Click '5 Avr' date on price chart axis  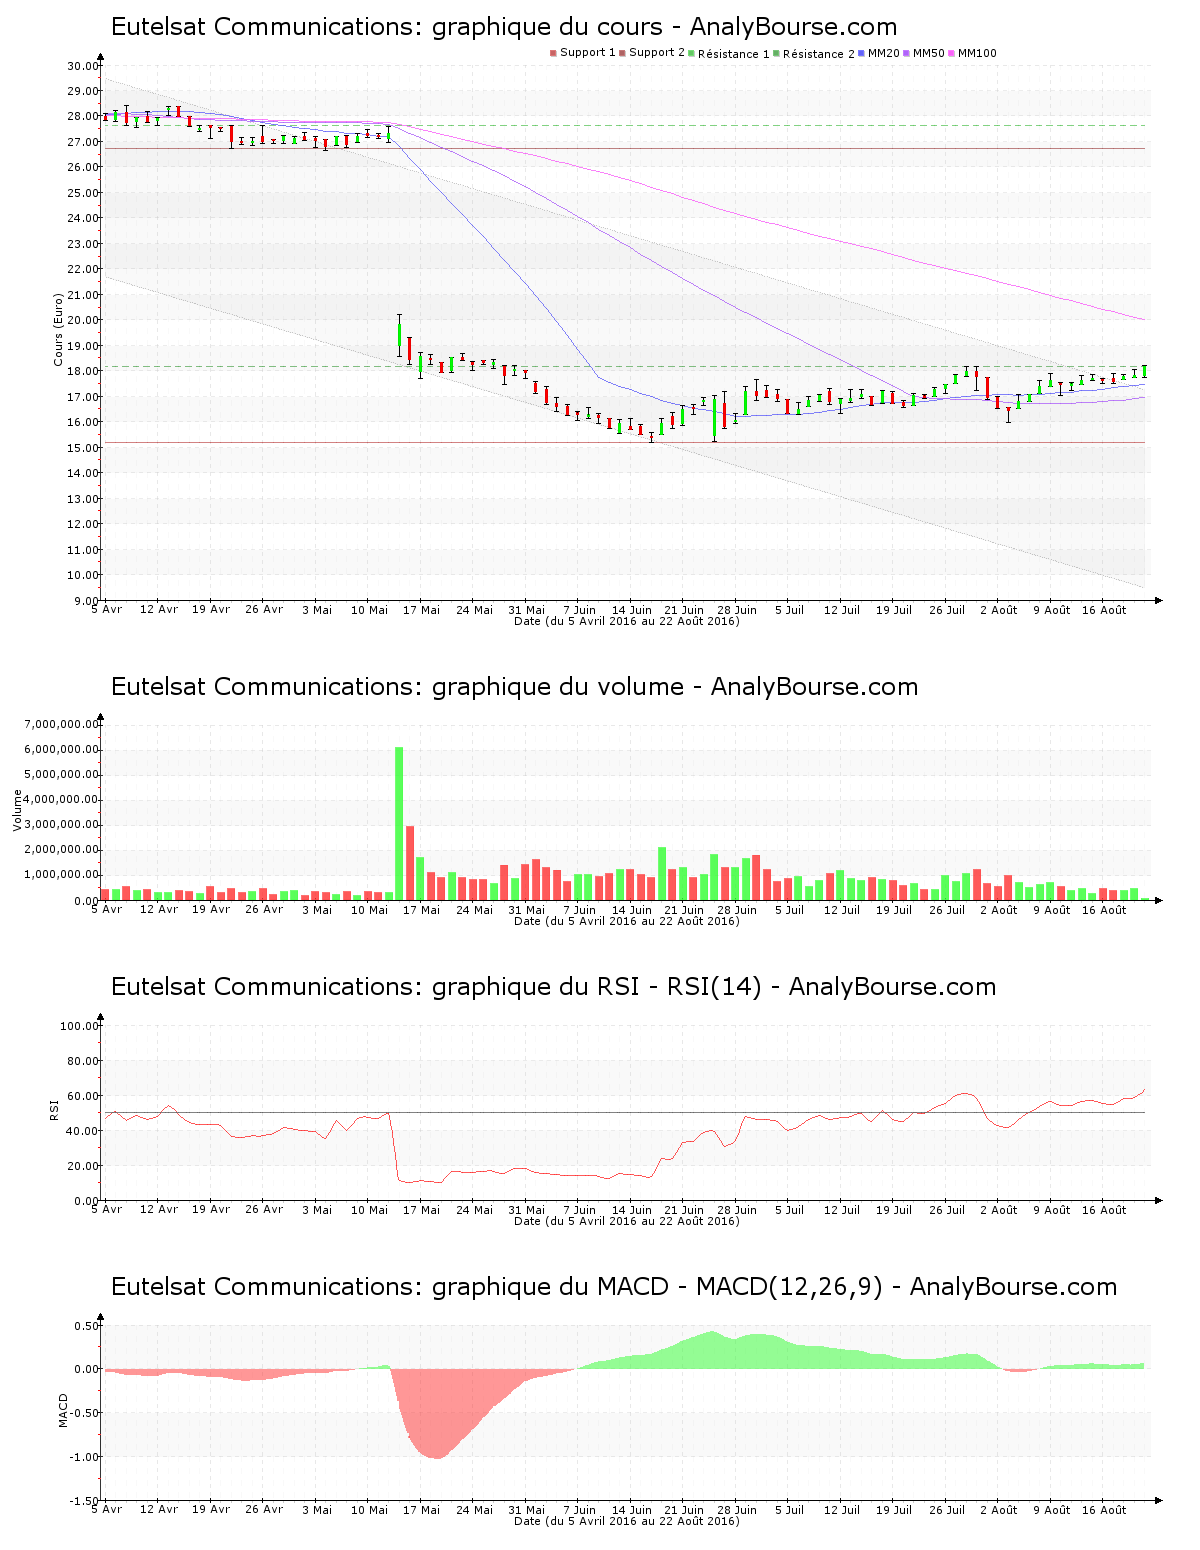106,610
